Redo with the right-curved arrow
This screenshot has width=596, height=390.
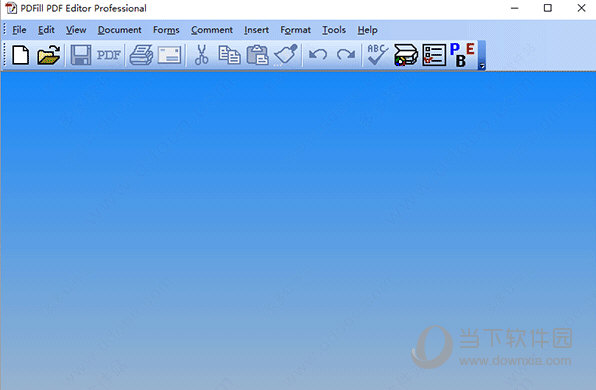346,55
